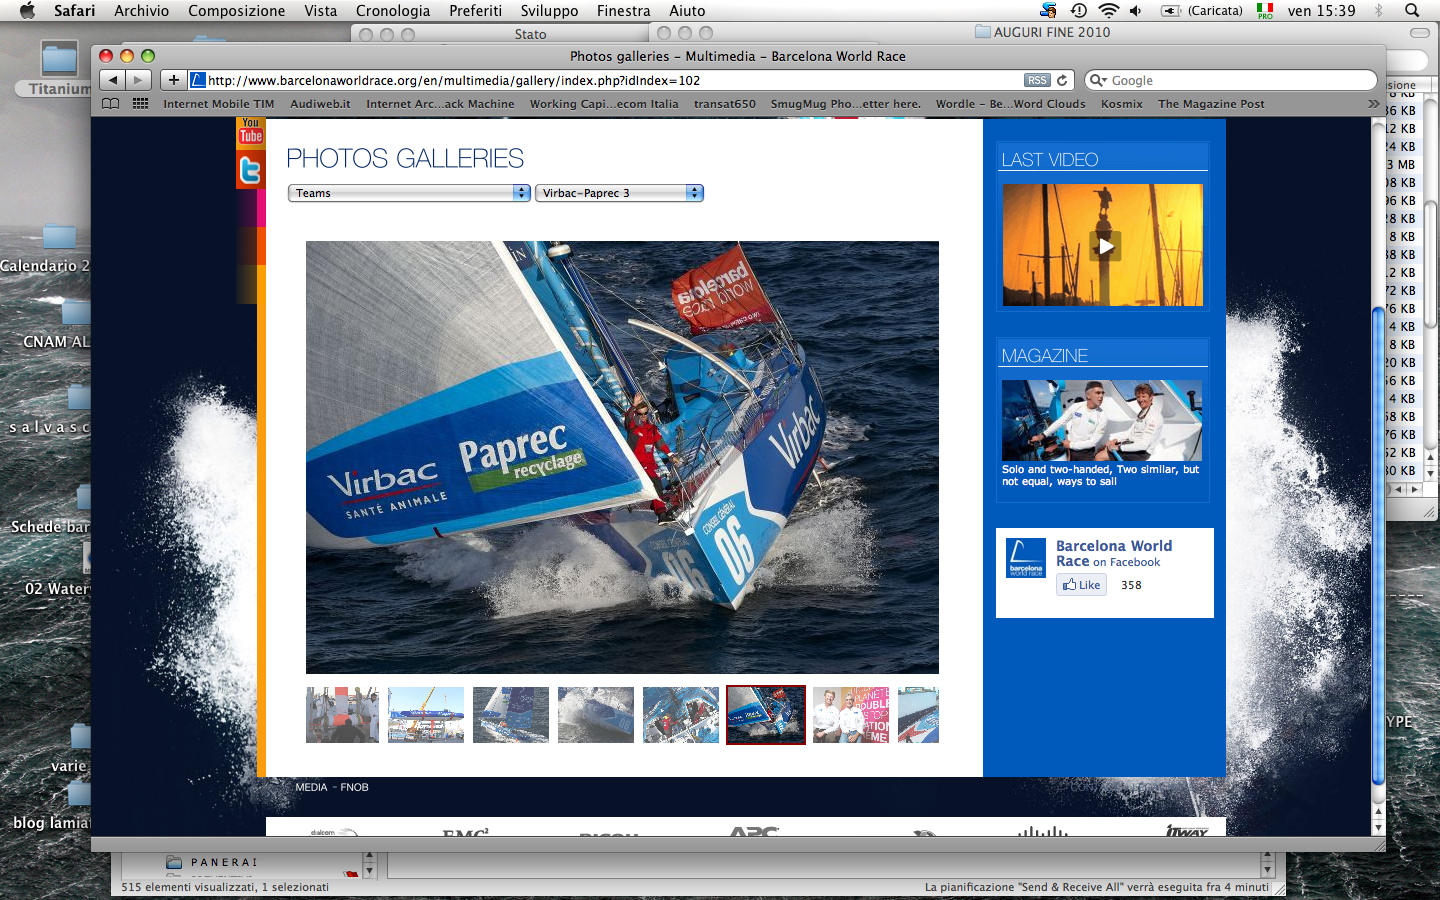The width and height of the screenshot is (1440, 900).
Task: Open the Spotlight search icon
Action: [x=1412, y=10]
